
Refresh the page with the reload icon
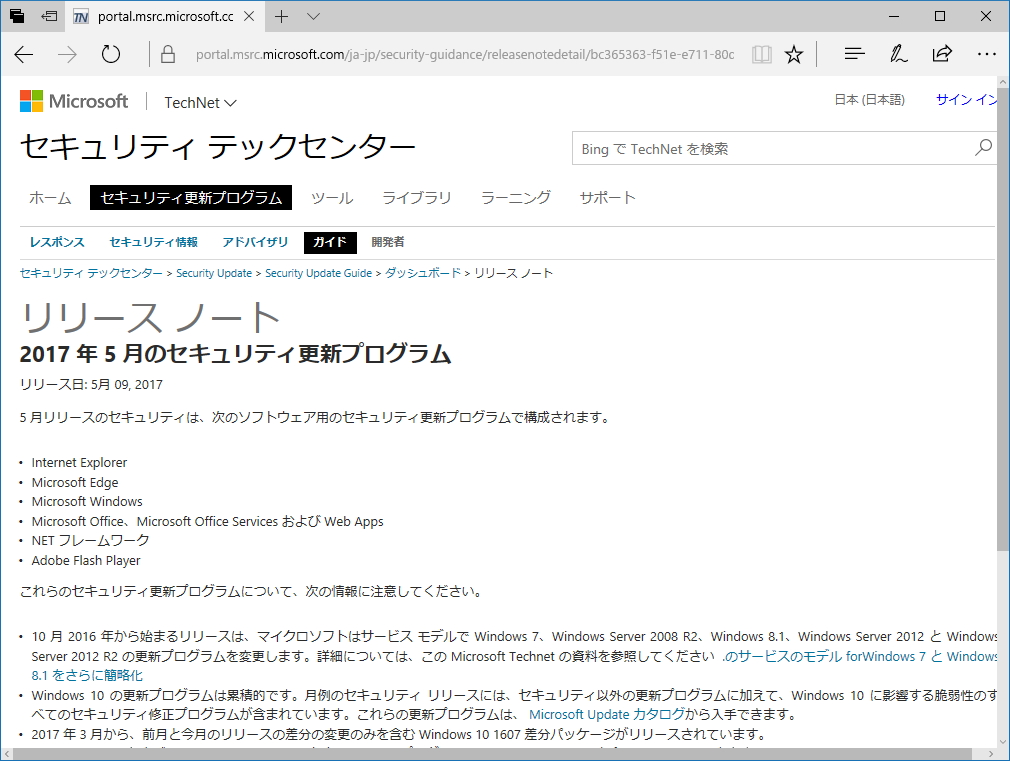(x=110, y=54)
